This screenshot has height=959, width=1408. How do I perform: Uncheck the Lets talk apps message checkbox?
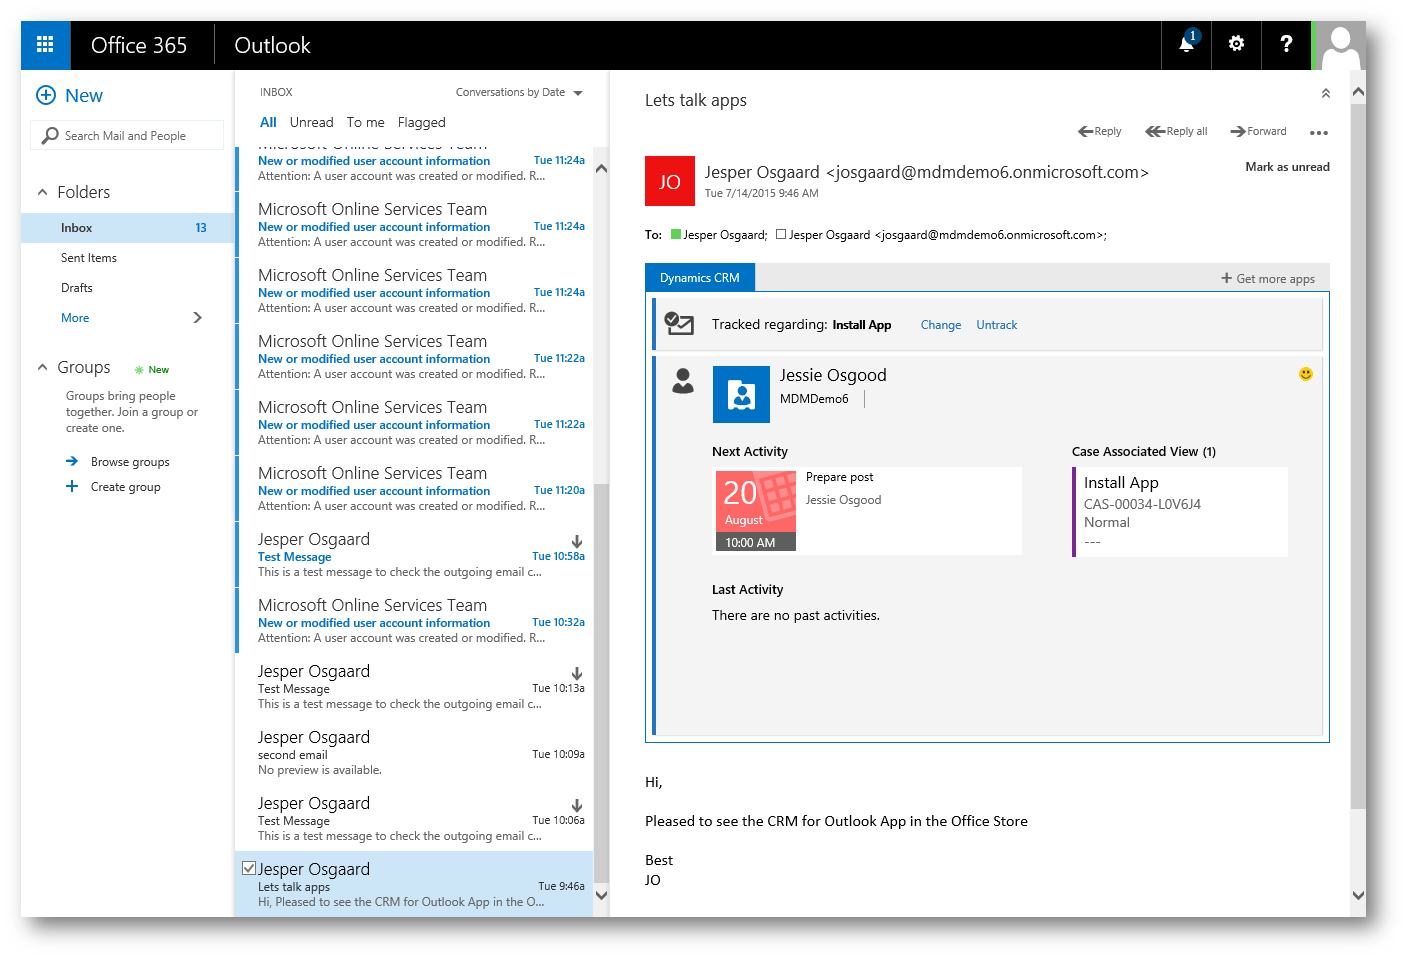[x=249, y=868]
